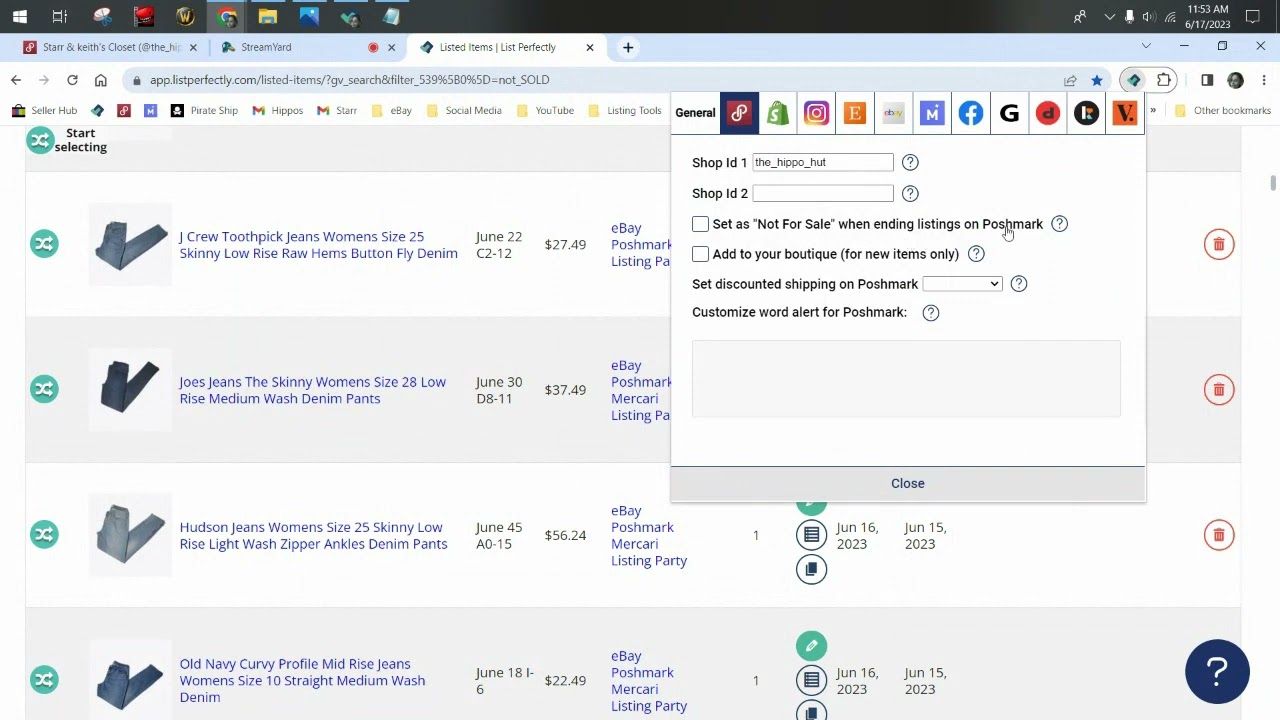
Task: Click J Crew jeans thumbnail image
Action: pyautogui.click(x=130, y=244)
